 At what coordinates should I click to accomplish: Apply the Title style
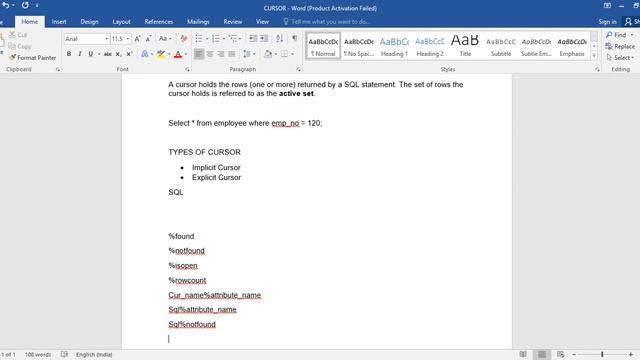click(x=465, y=46)
